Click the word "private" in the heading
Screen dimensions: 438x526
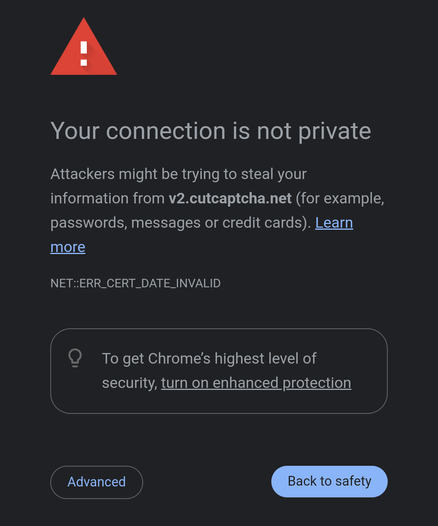pos(334,132)
